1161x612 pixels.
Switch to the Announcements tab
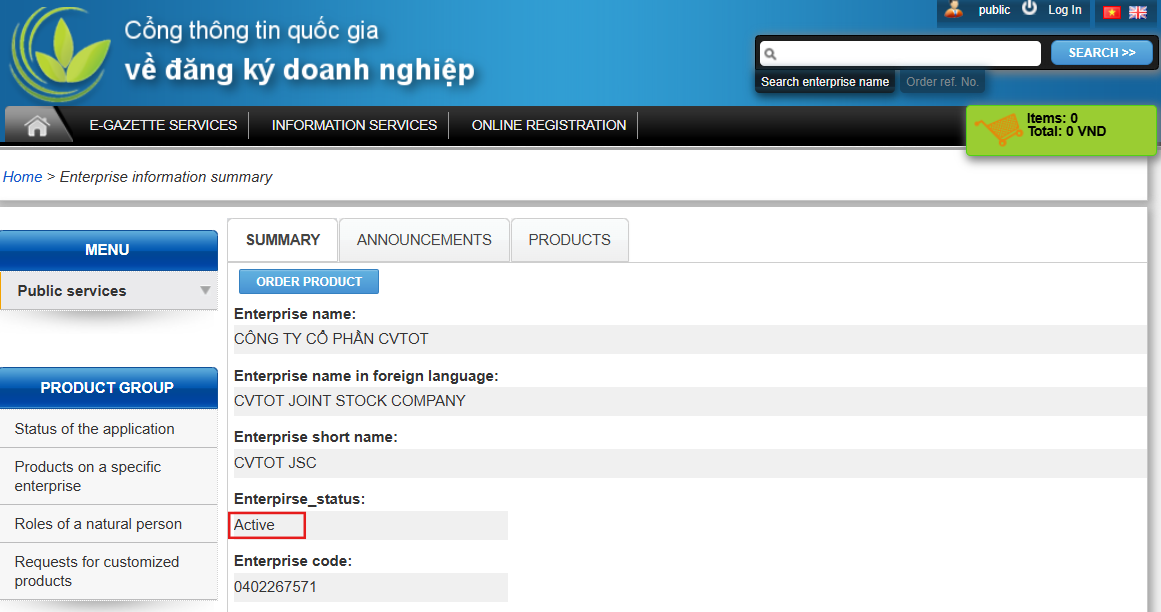424,240
